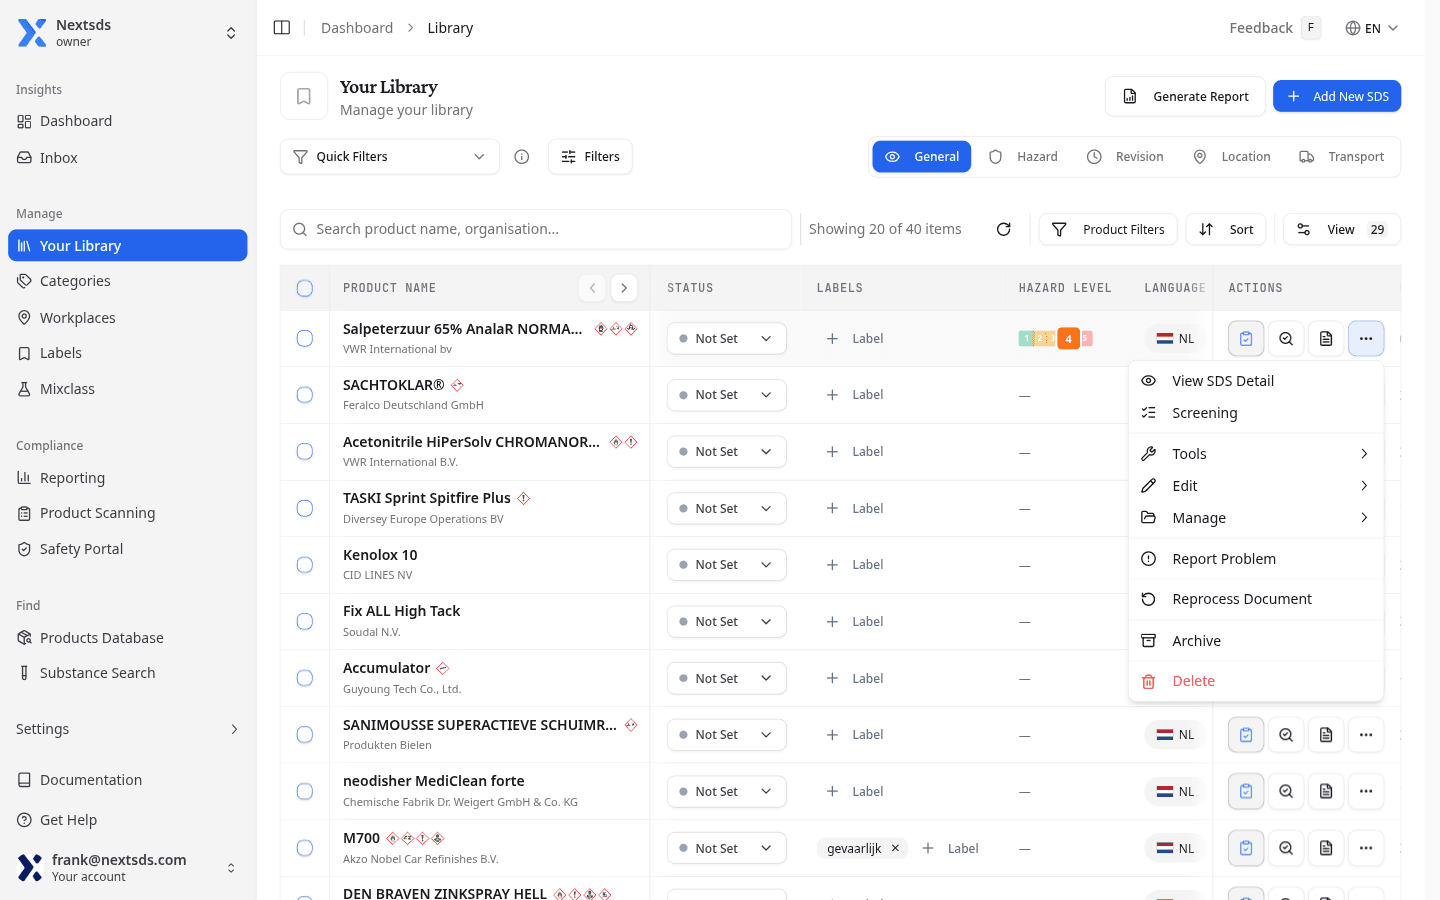1440x900 pixels.
Task: Open the Manage submenu
Action: [1256, 518]
